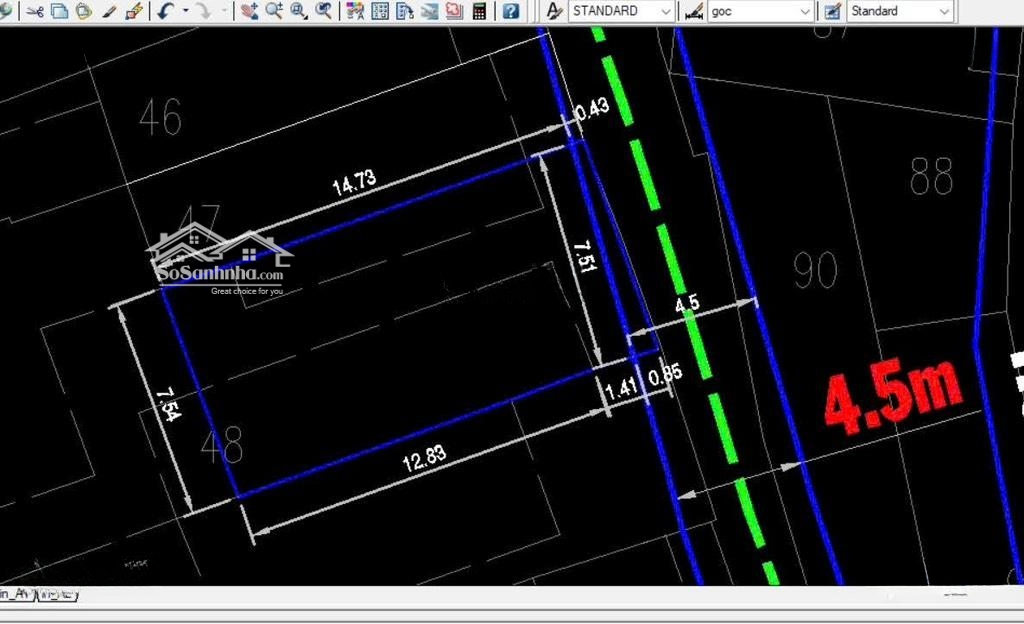Open the DesignCenter grid icon

(x=380, y=11)
